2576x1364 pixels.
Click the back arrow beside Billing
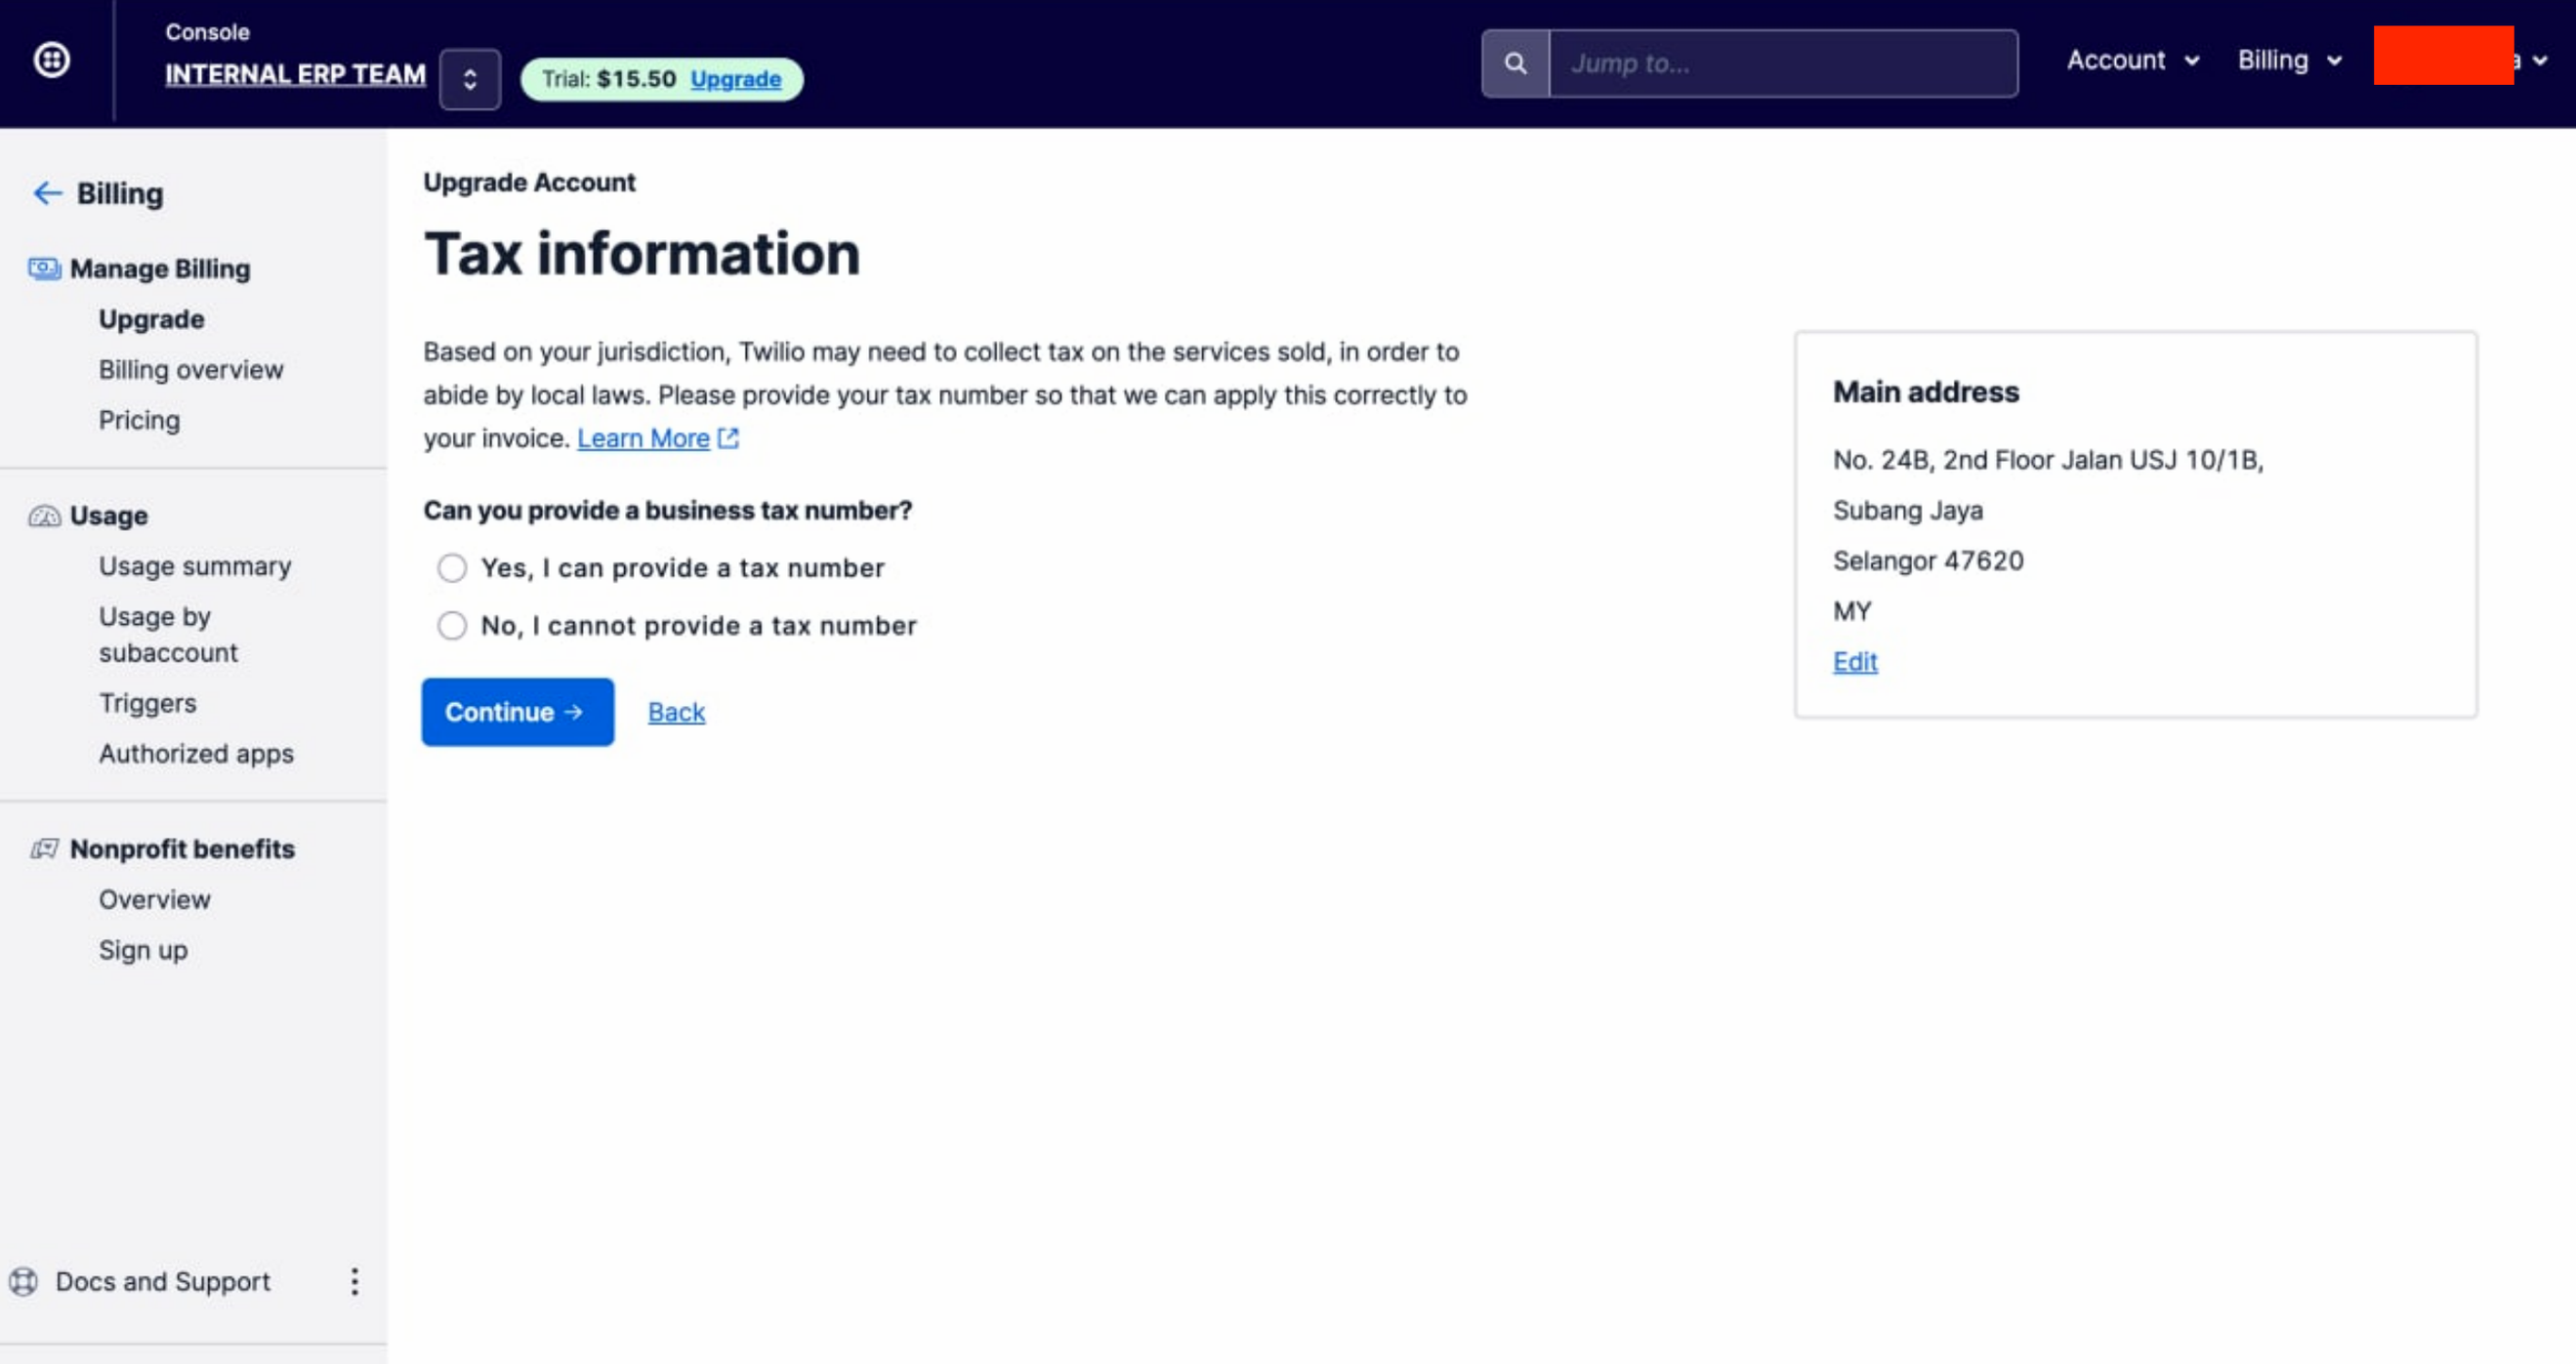[47, 193]
